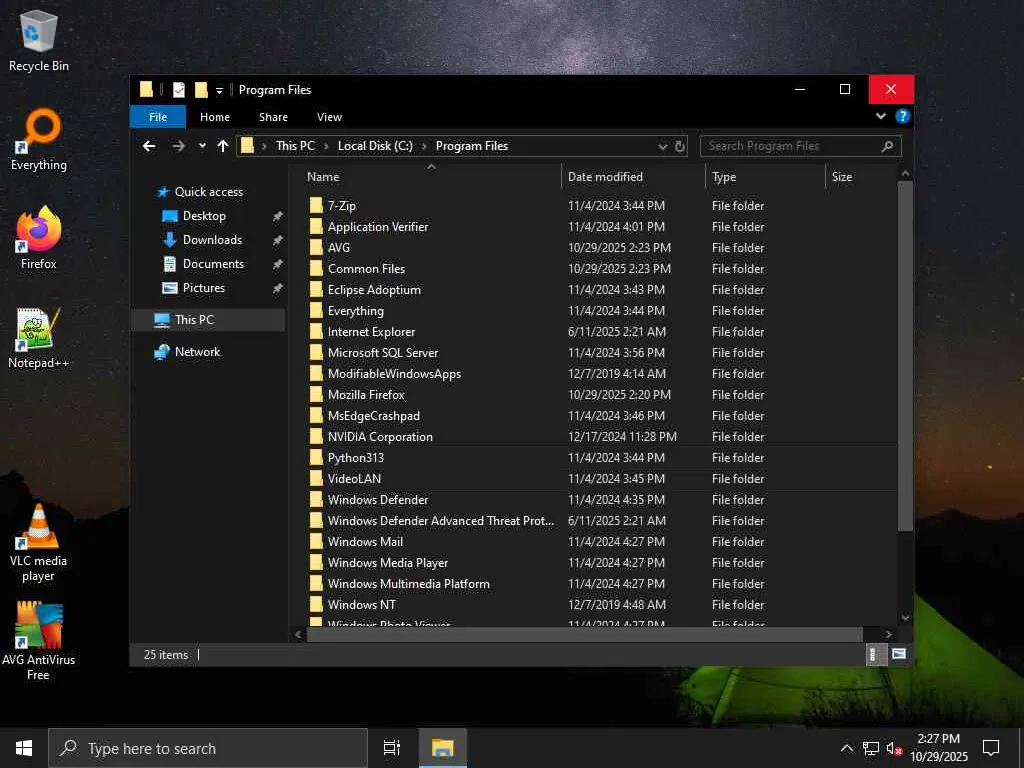Viewport: 1024px width, 768px height.
Task: Select Network in navigation pane
Action: (x=197, y=351)
